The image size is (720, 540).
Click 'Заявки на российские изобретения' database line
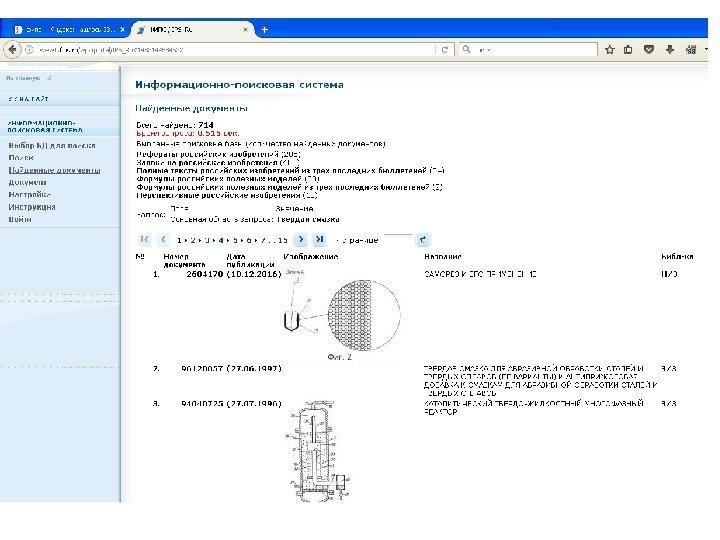tap(218, 163)
